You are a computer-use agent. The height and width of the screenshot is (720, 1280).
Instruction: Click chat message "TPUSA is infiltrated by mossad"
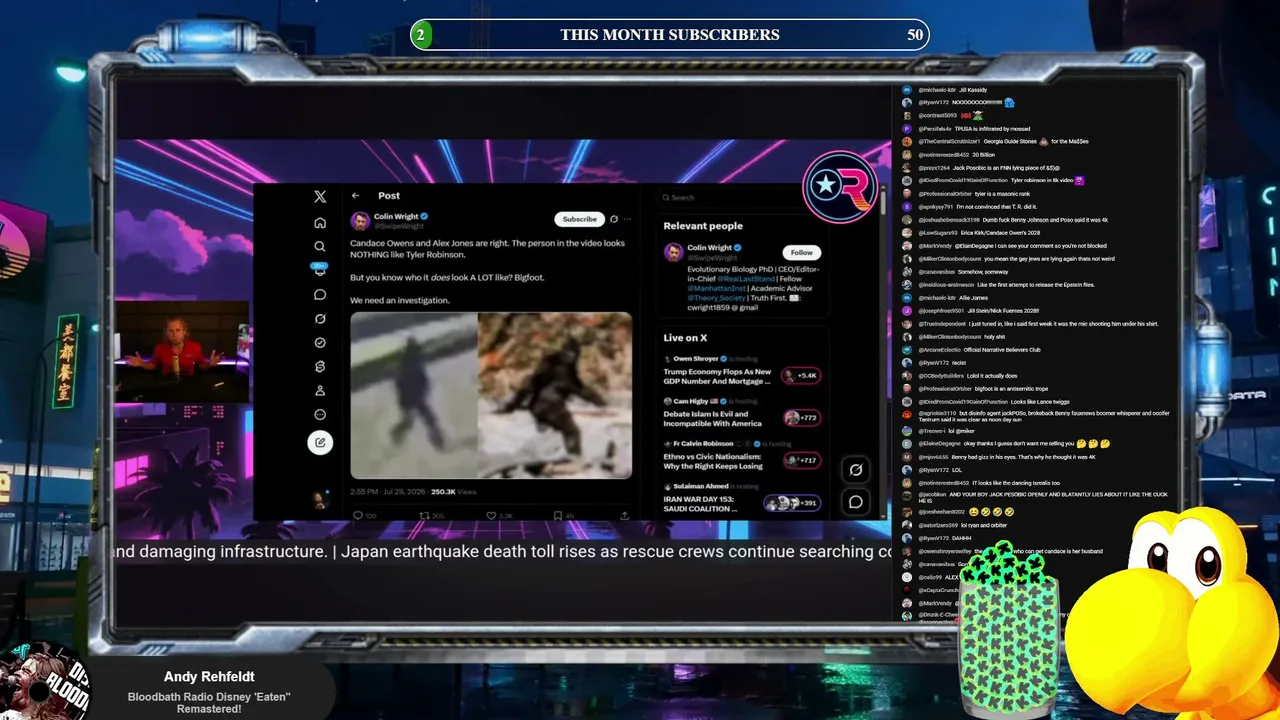click(992, 129)
